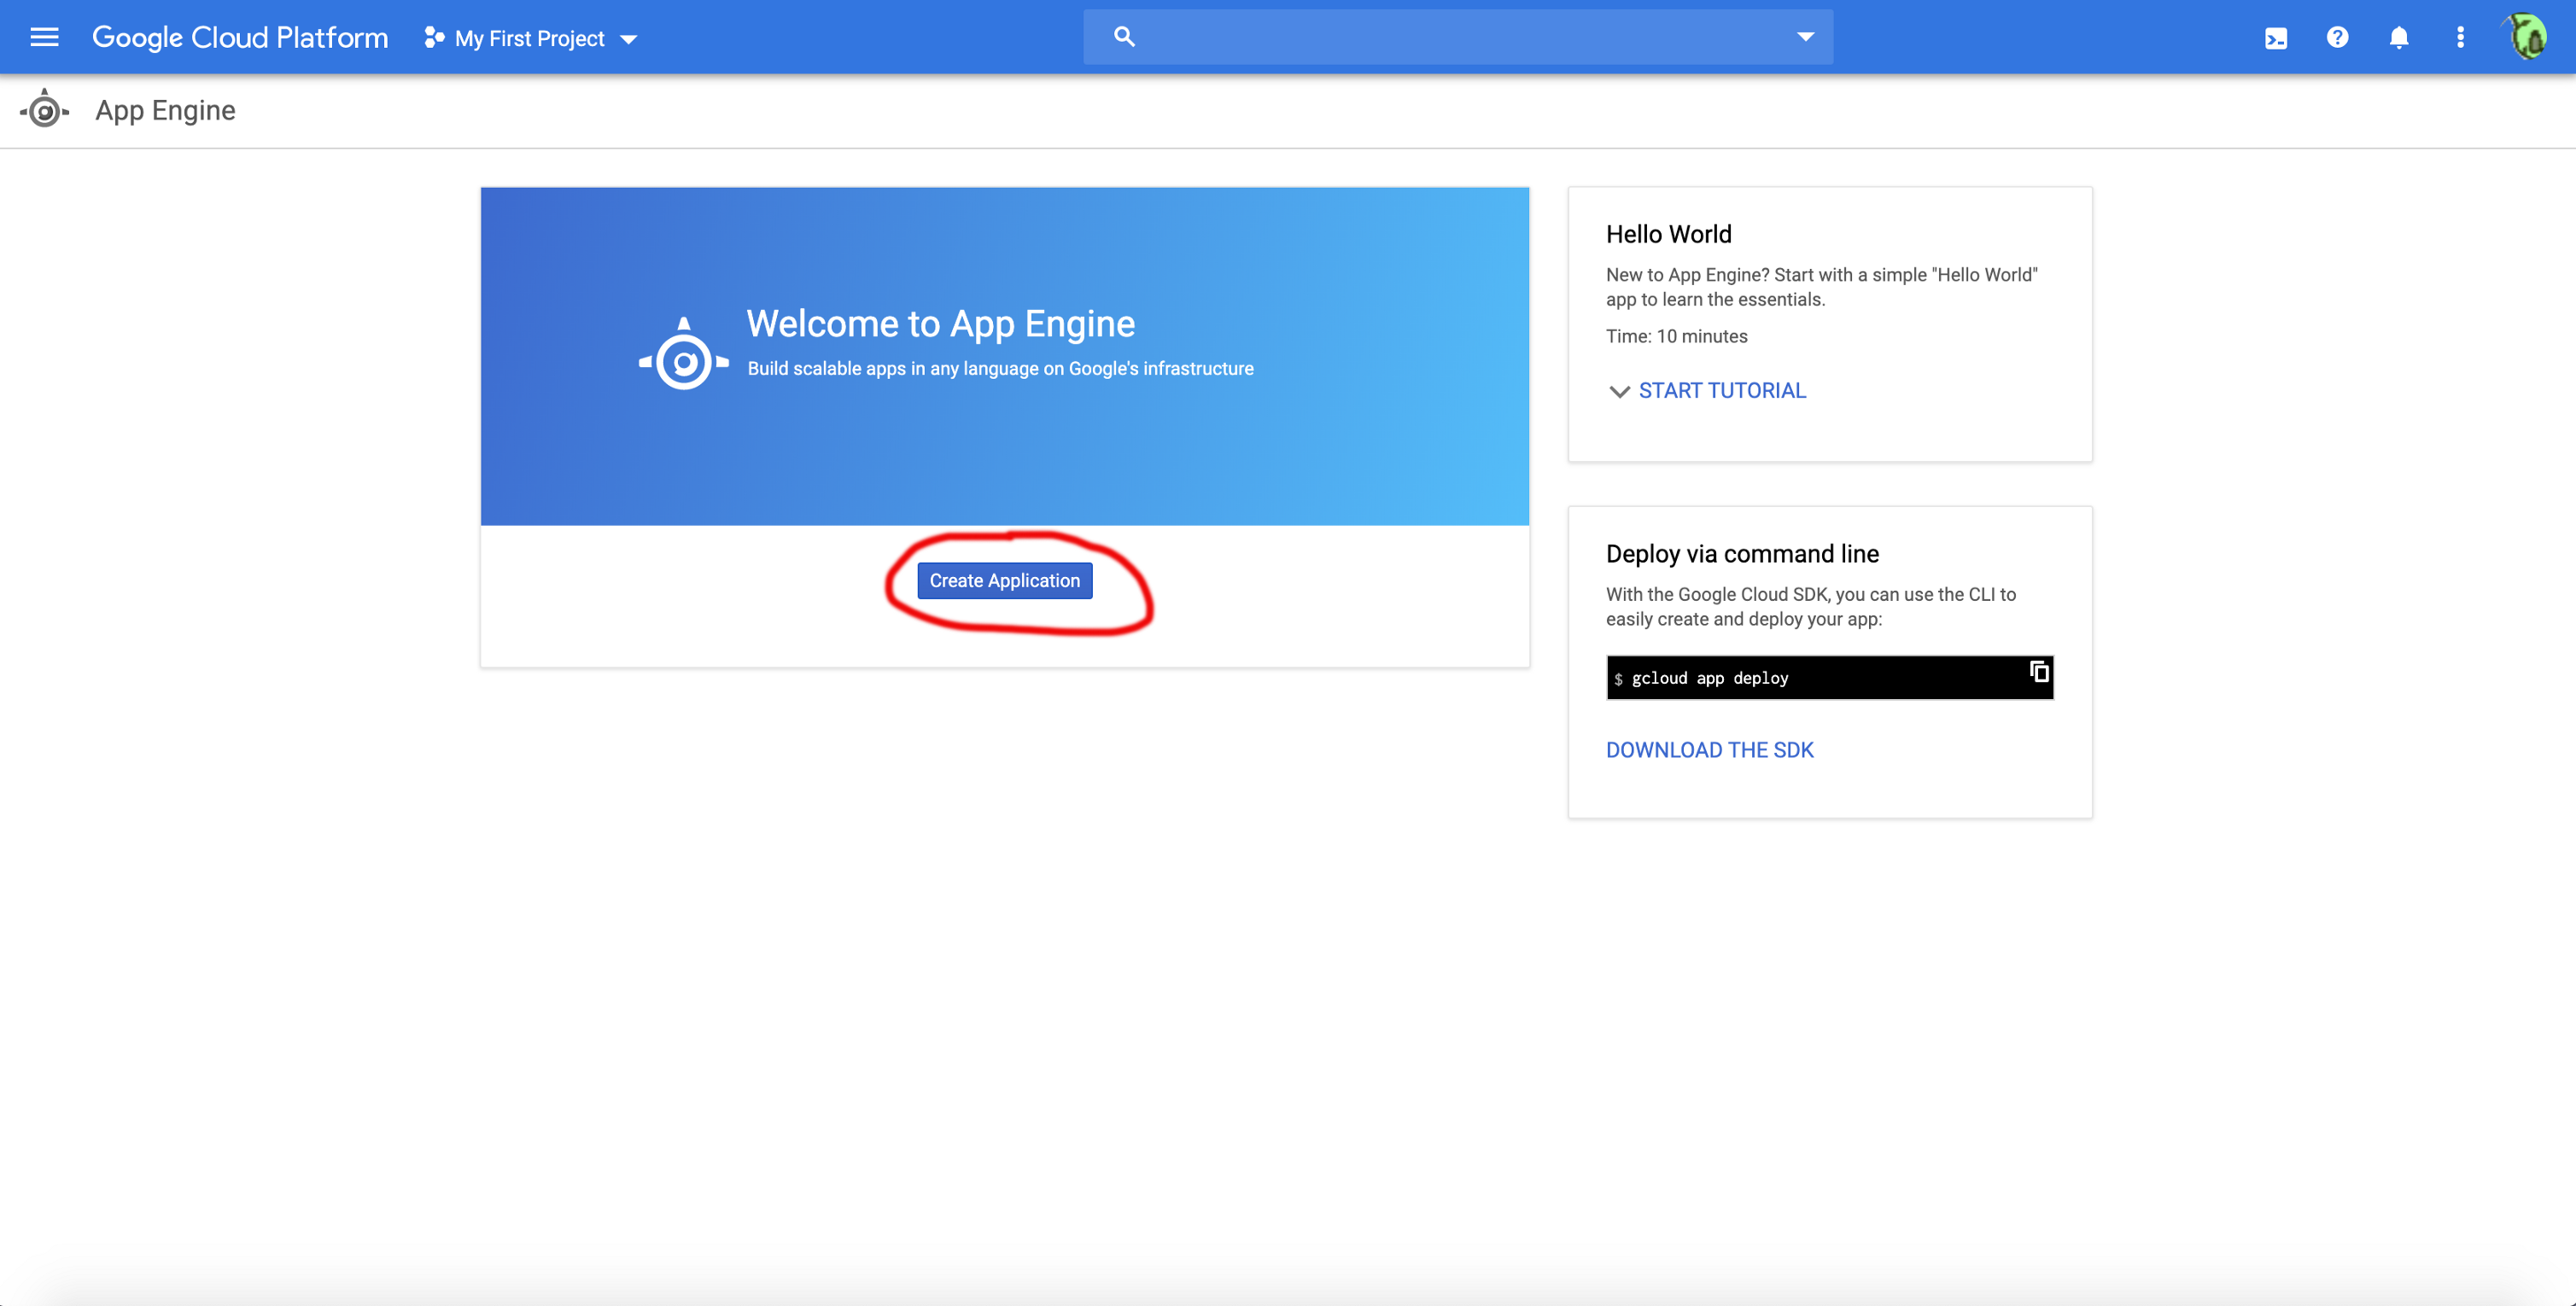Click the App Engine header icon
This screenshot has height=1306, width=2576.
click(44, 110)
